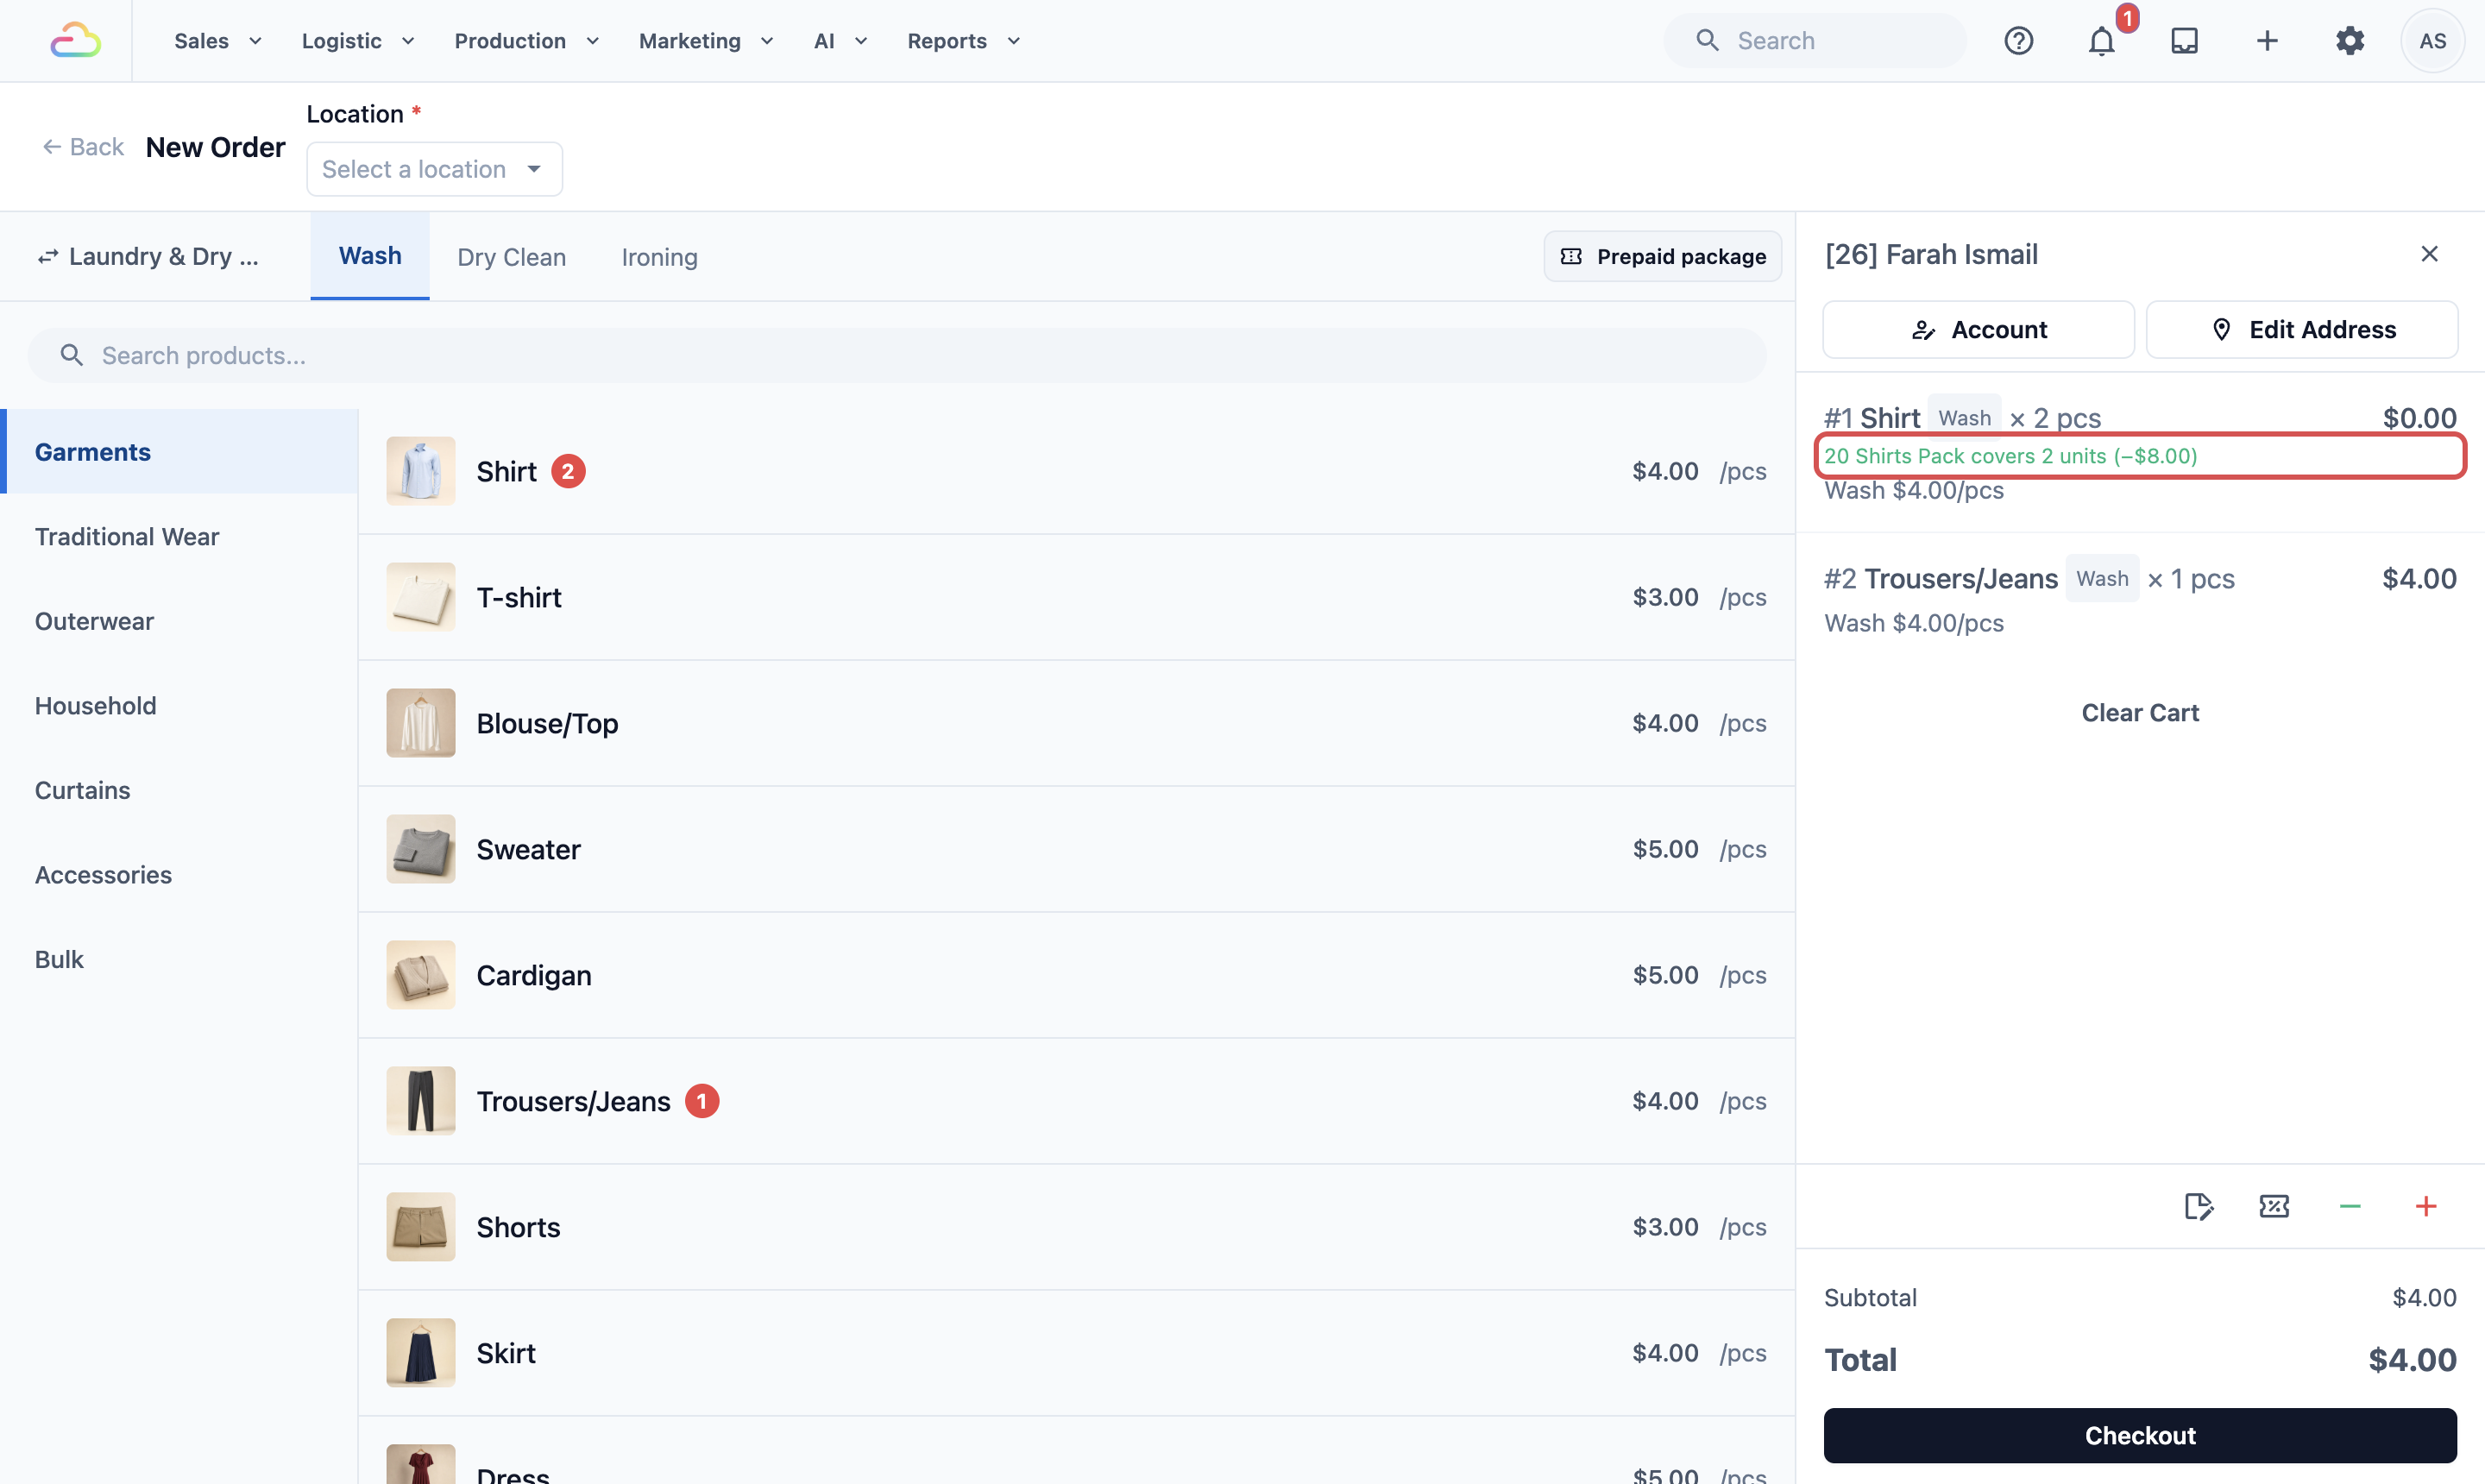The height and width of the screenshot is (1484, 2485).
Task: Open the help question mark icon
Action: tap(2018, 41)
